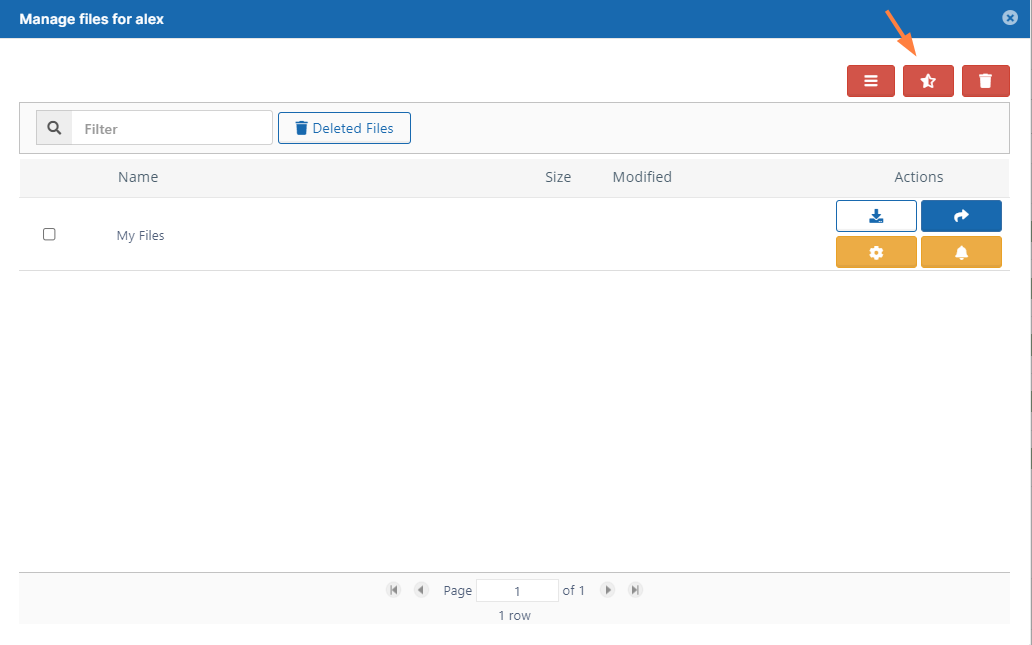1032x645 pixels.
Task: Go to the next page
Action: 607,590
